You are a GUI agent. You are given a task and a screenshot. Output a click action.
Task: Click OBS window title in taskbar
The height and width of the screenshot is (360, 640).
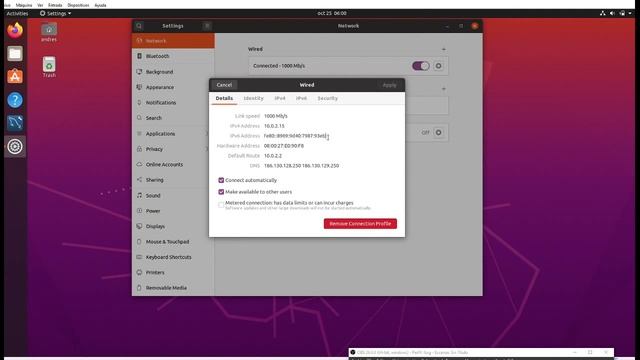(412, 352)
